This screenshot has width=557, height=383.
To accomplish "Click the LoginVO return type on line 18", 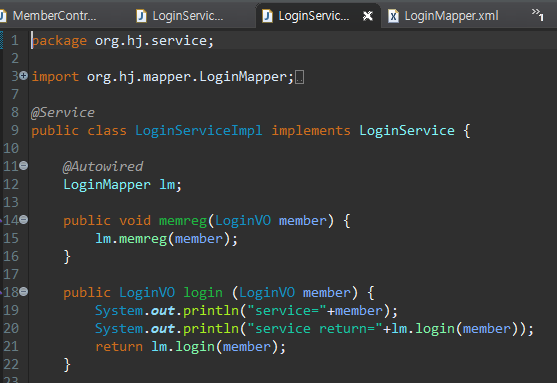I will click(x=147, y=293).
